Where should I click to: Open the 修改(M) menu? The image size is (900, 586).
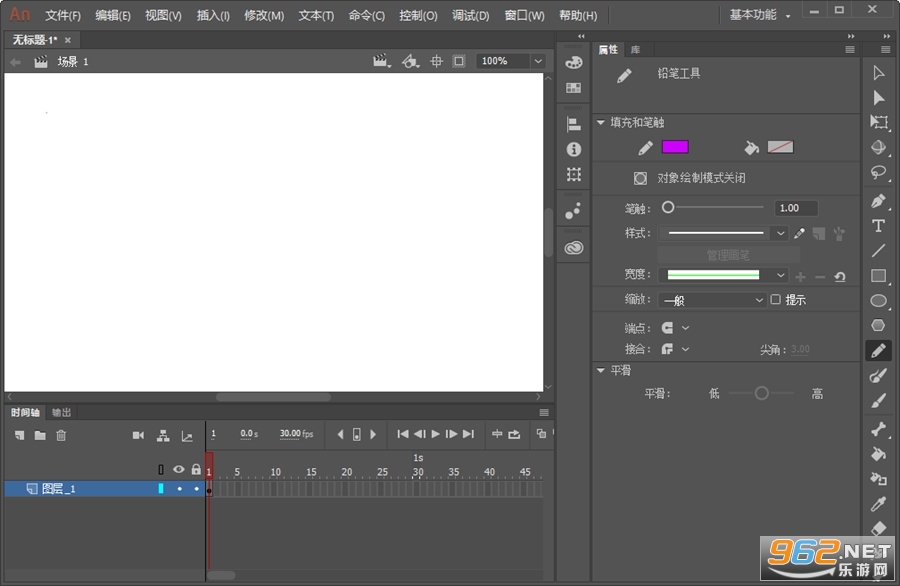(x=264, y=15)
